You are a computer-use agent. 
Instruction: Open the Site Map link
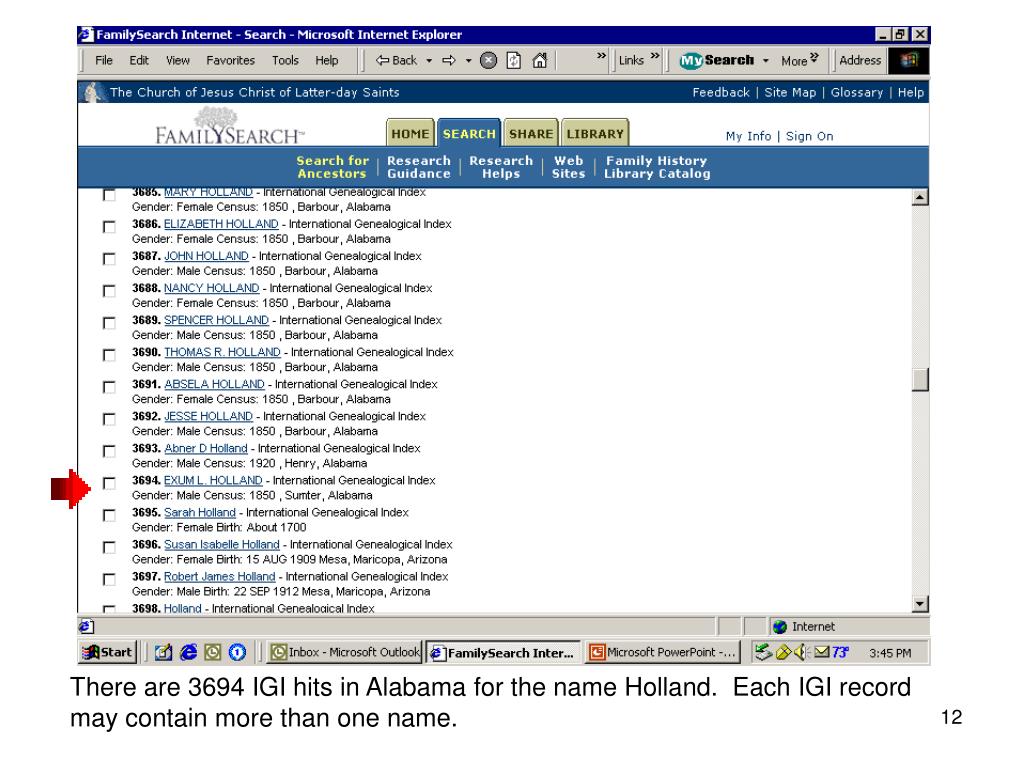point(790,93)
